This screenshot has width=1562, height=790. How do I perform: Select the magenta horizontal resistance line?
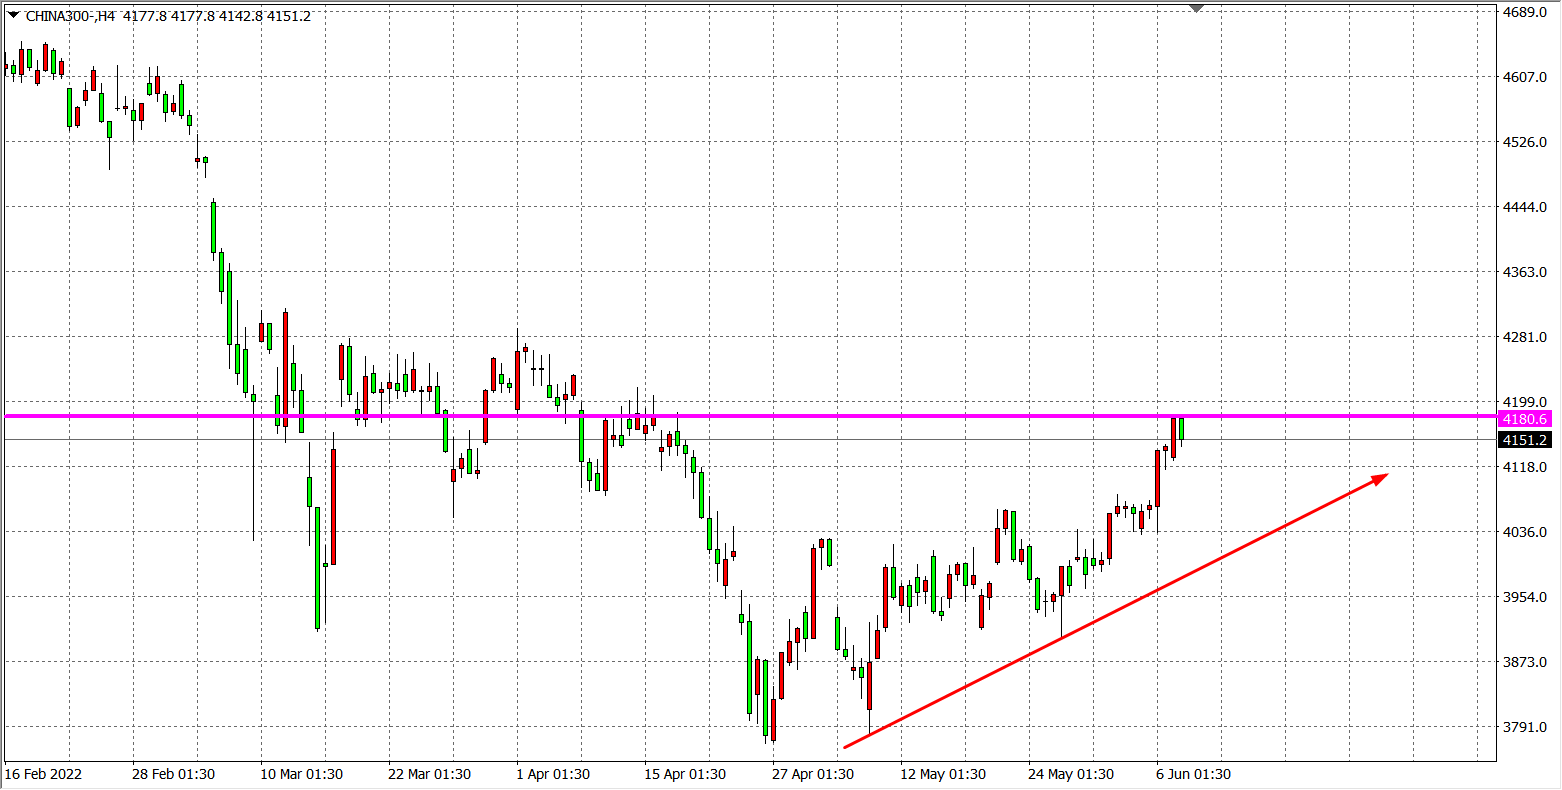pos(800,415)
